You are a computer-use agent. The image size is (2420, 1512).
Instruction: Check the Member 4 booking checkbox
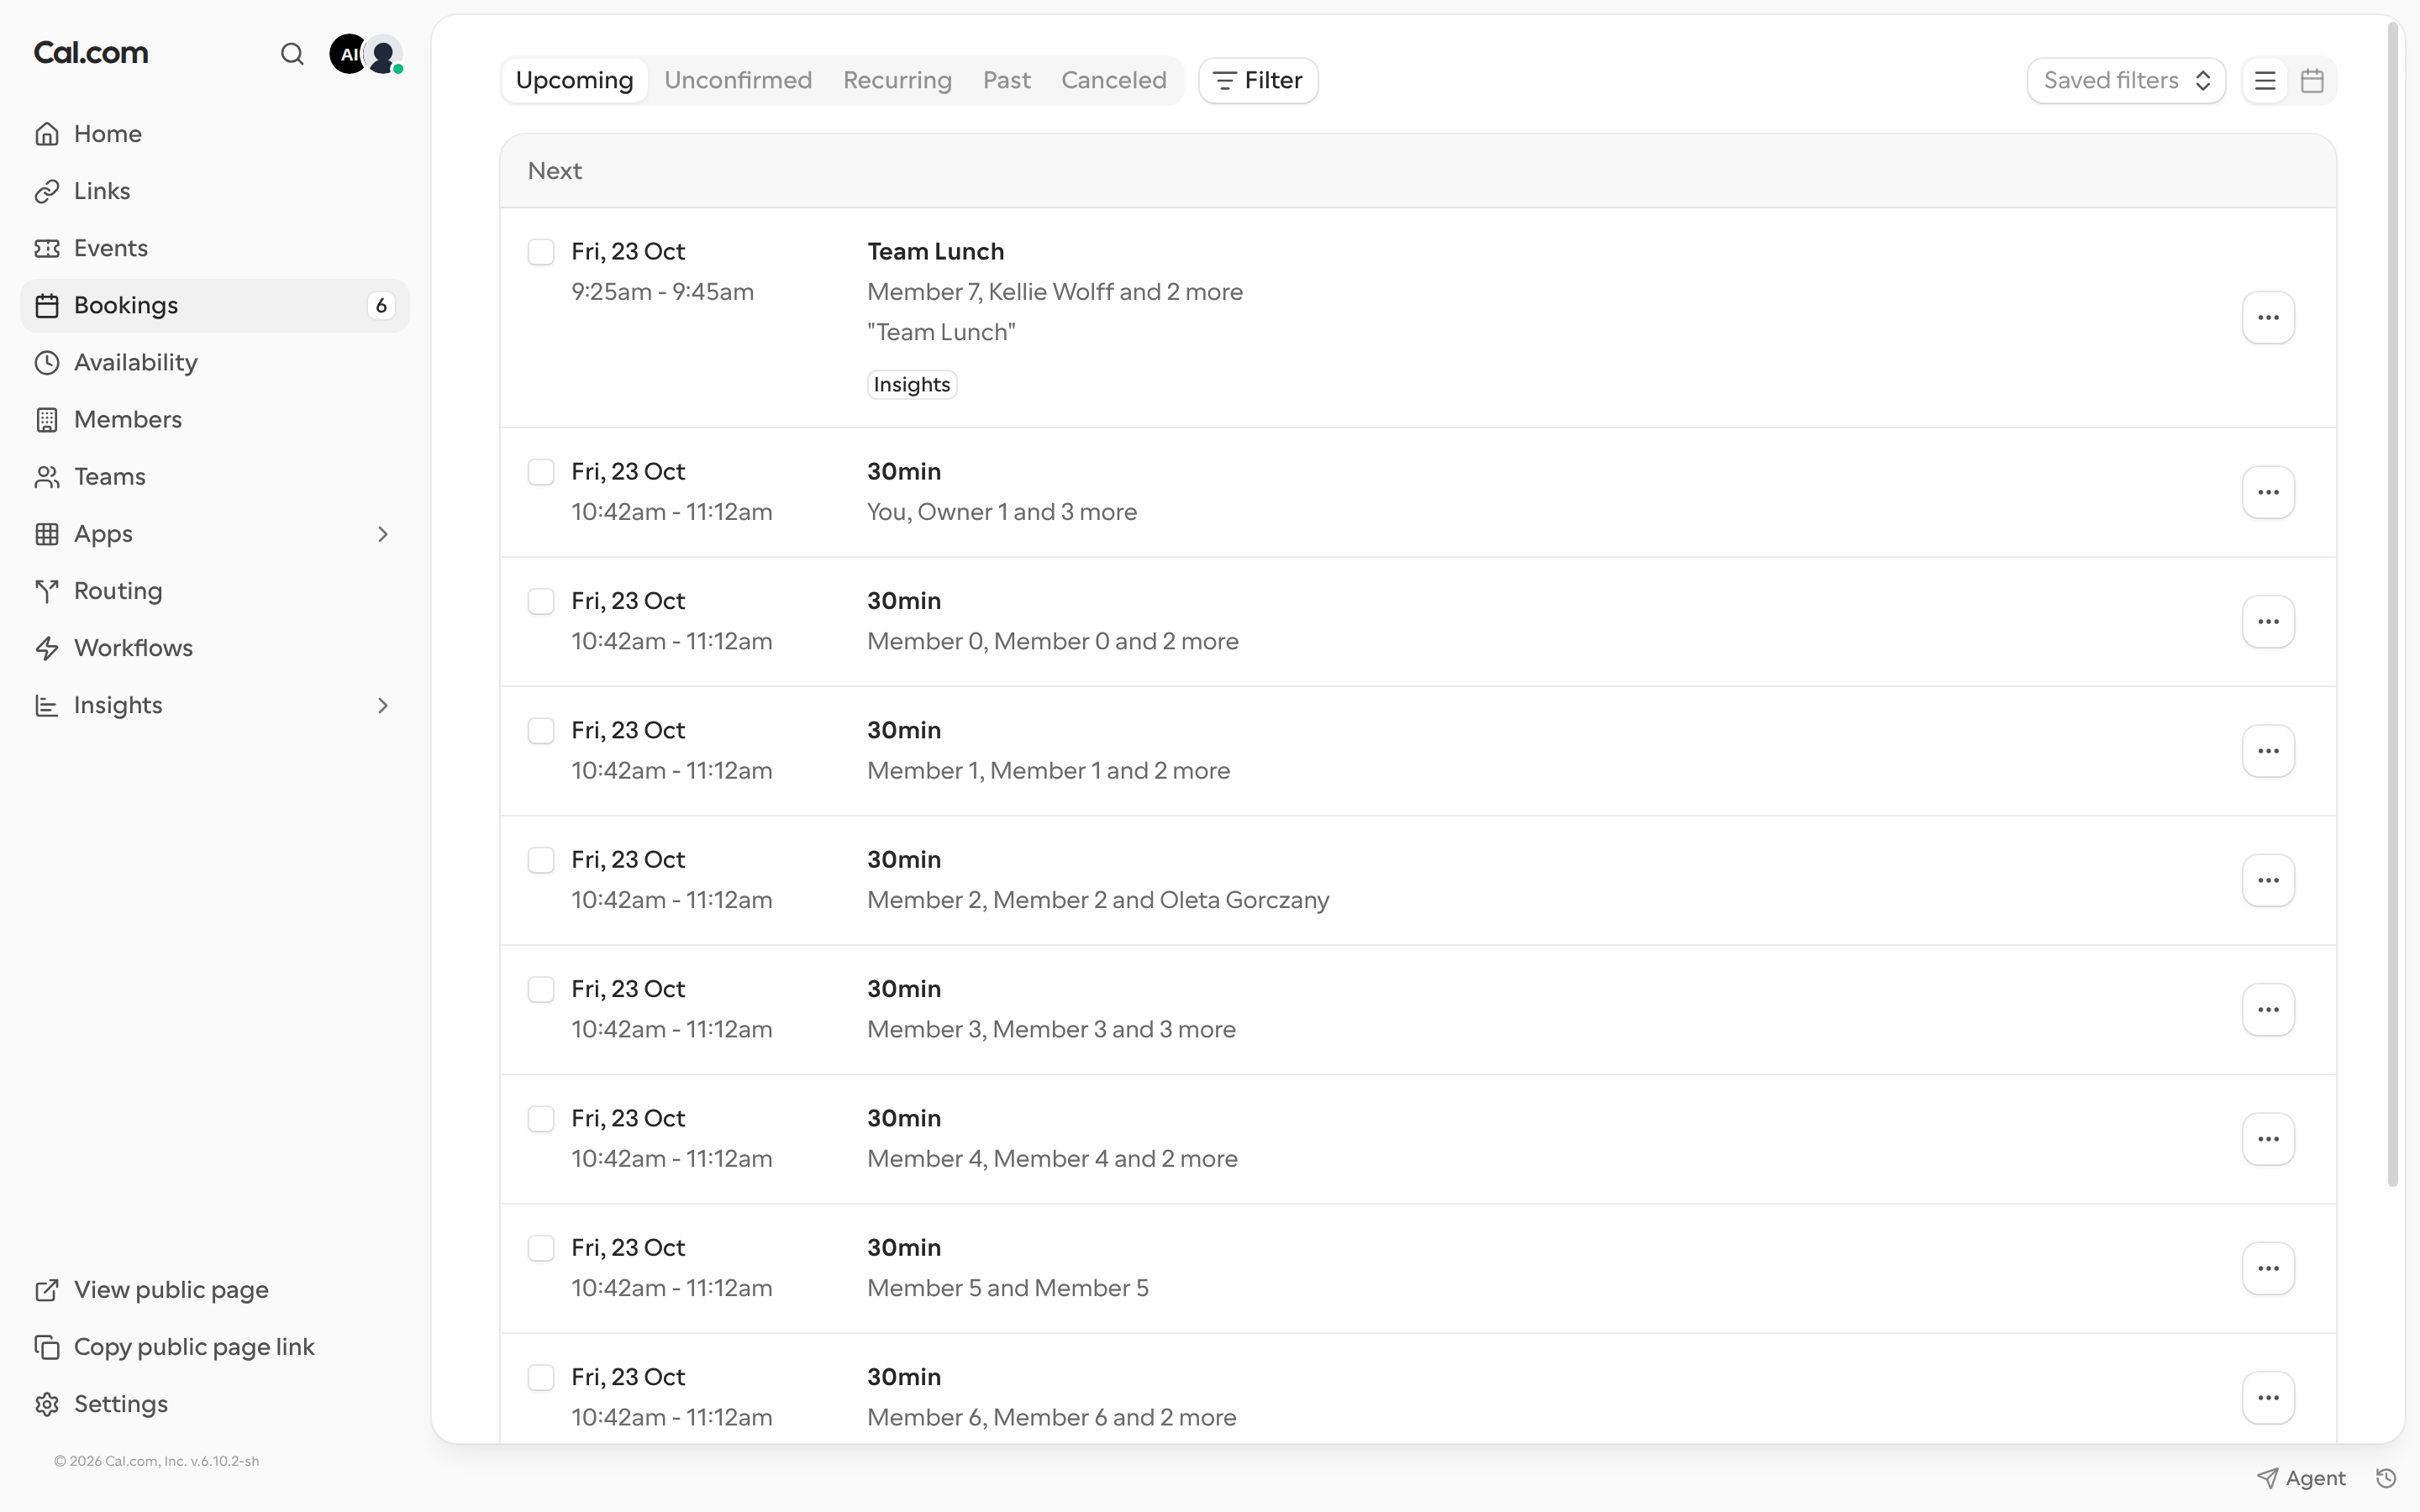coord(541,1119)
